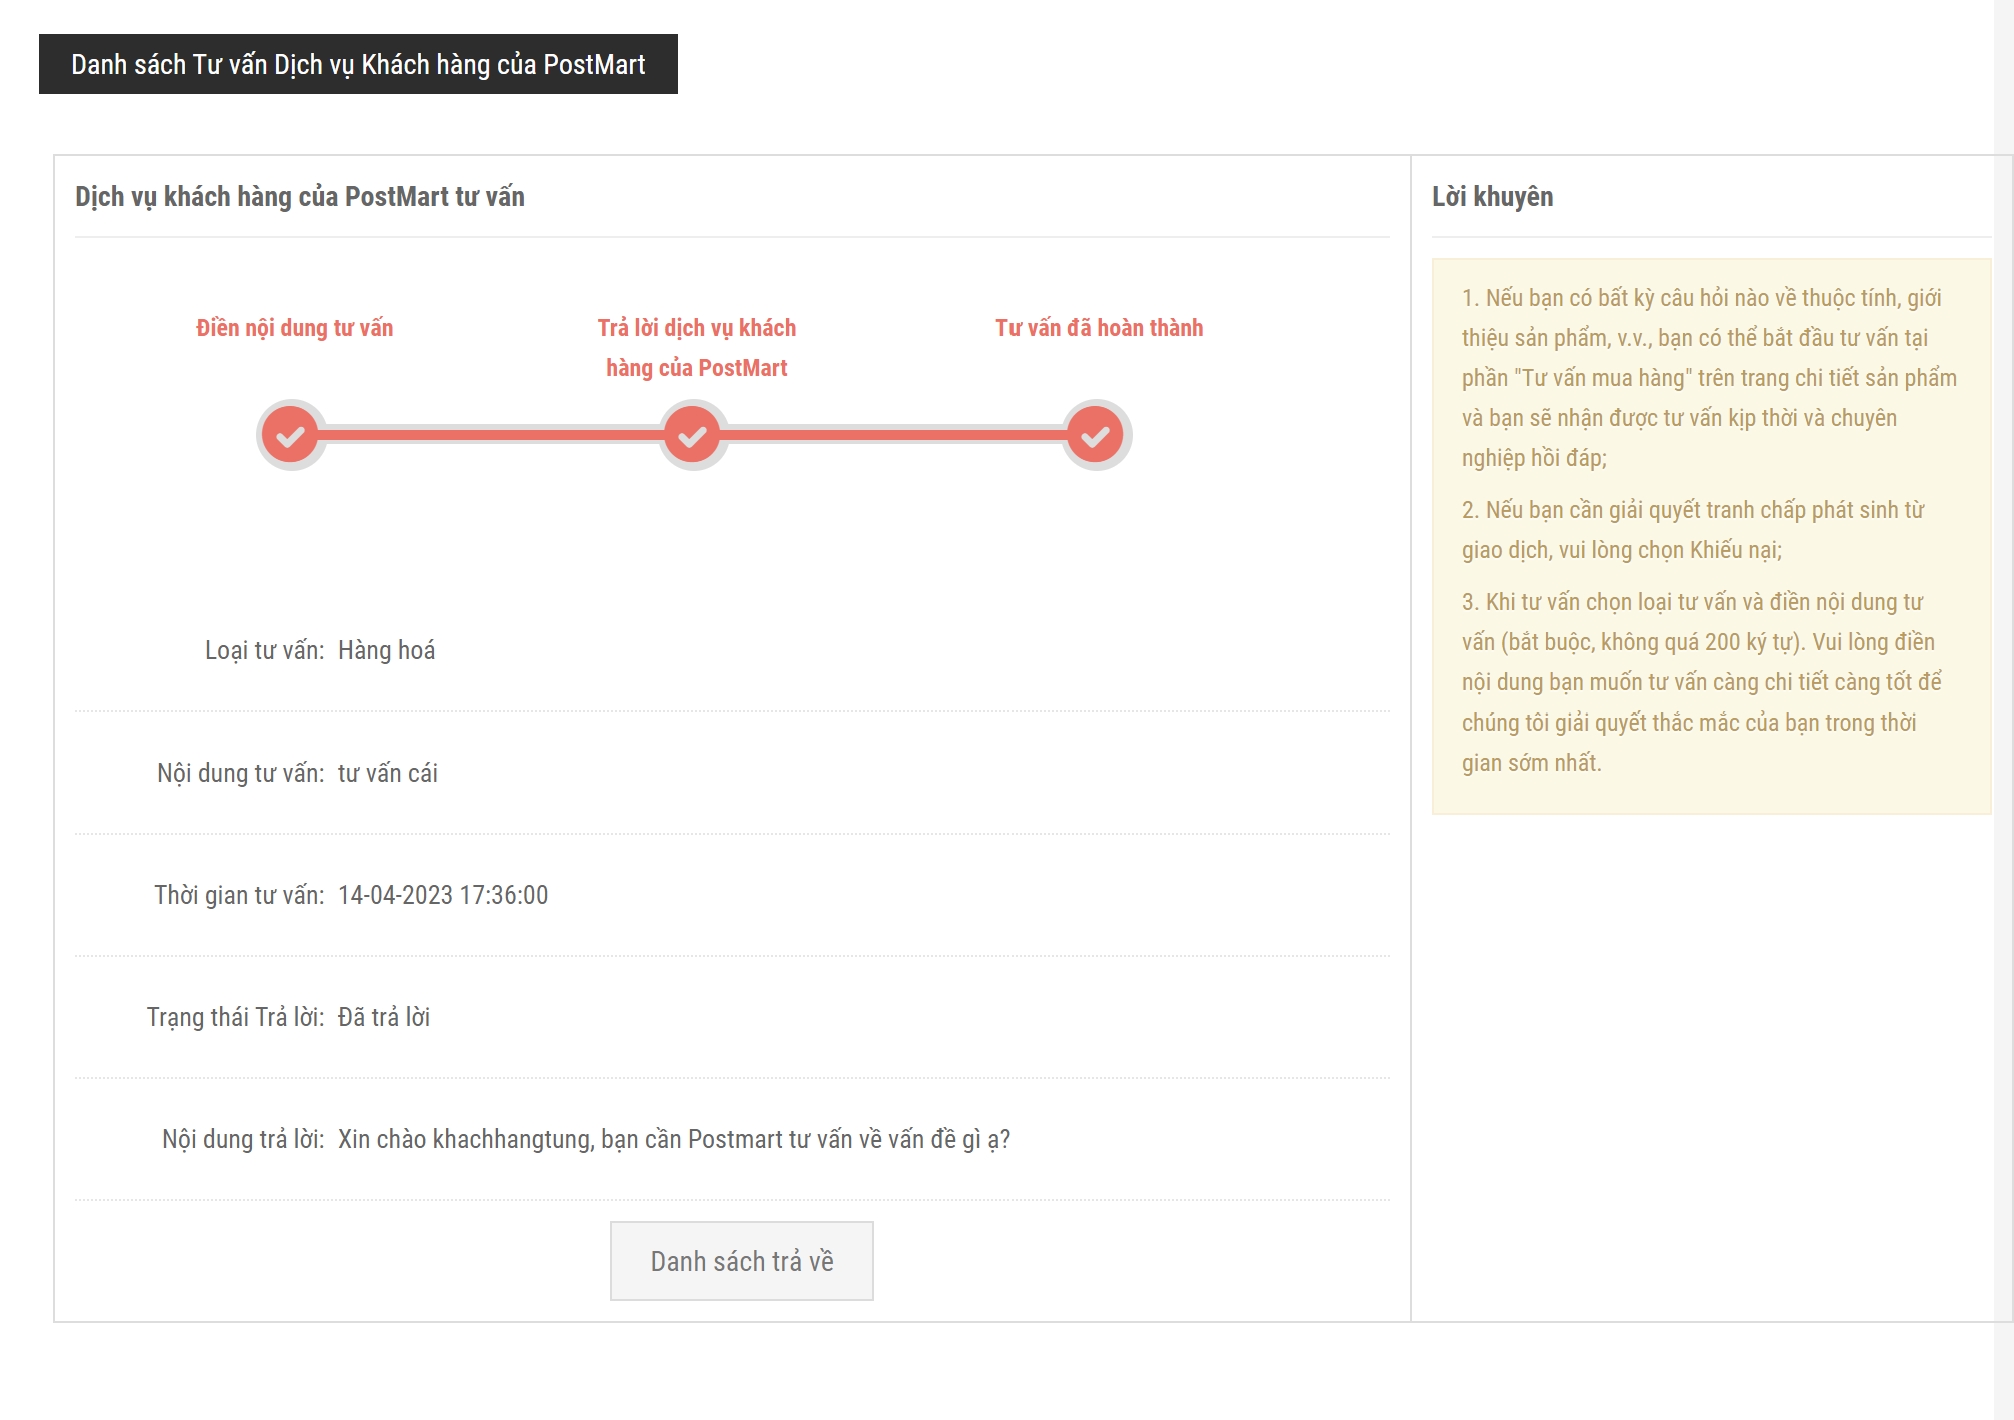Click the consultation type value 'Hàng hoá'
Screen dimensions: 2014x1420
(386, 650)
